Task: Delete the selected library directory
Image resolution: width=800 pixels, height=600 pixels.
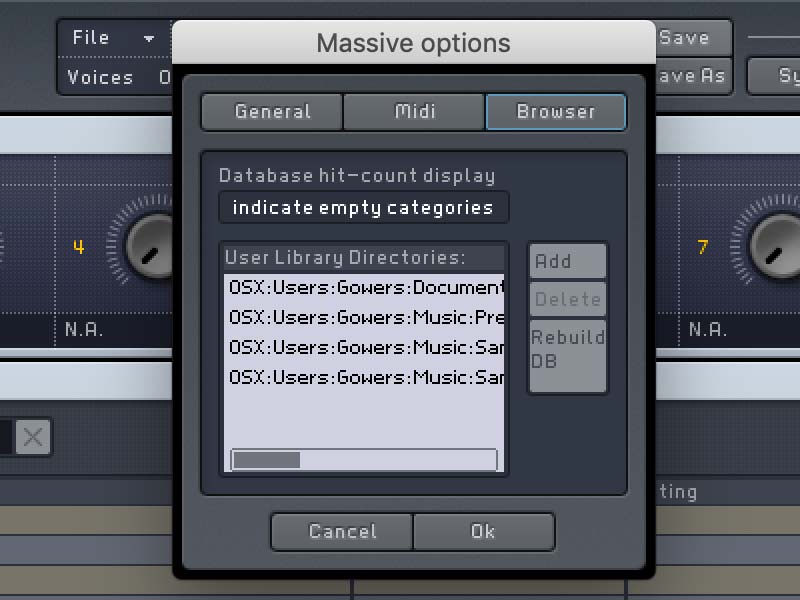Action: [568, 299]
